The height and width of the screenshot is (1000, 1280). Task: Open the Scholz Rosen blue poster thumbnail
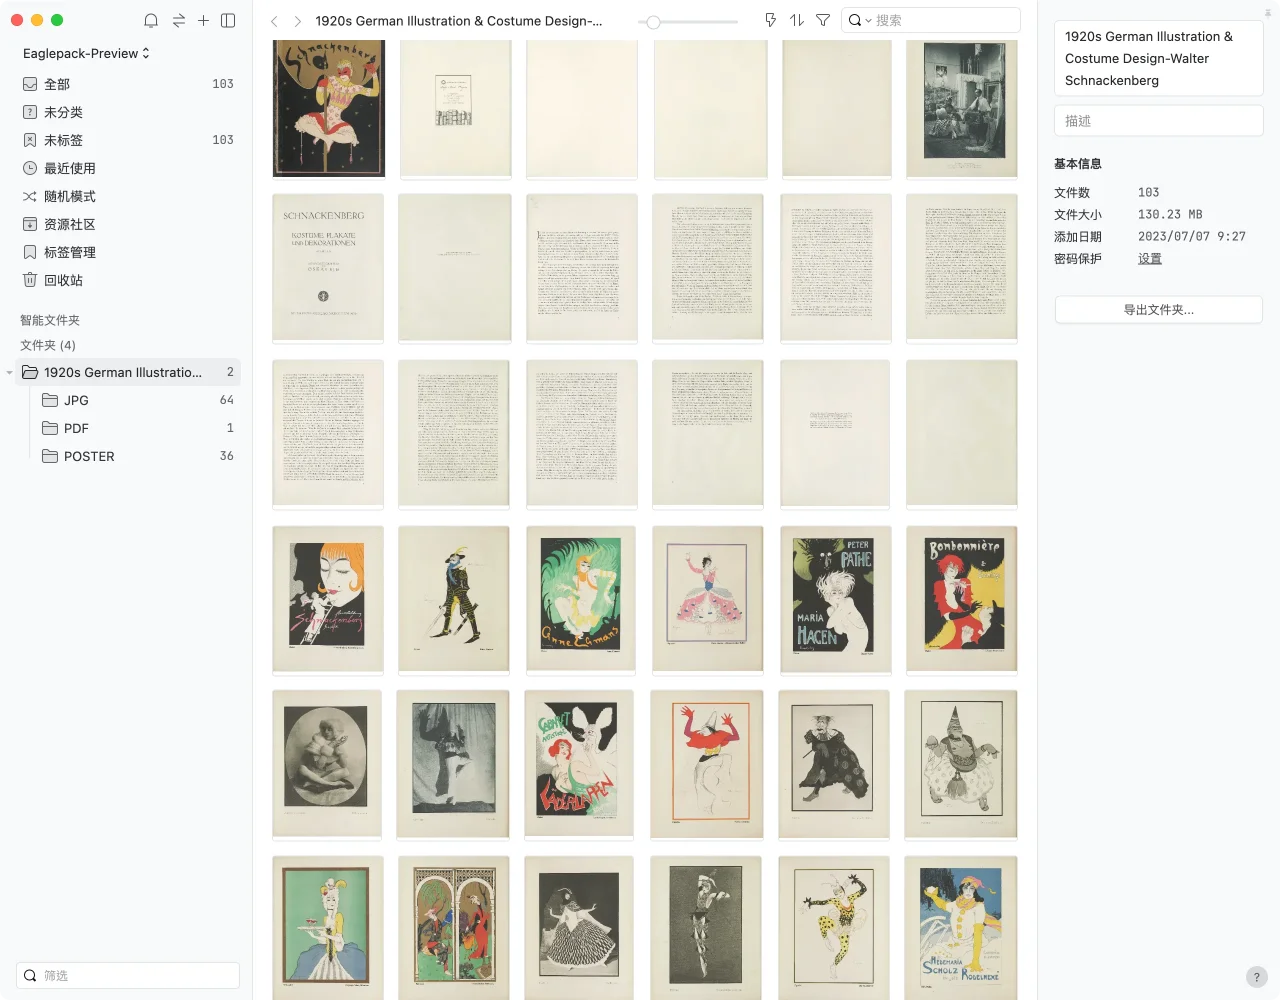[961, 927]
